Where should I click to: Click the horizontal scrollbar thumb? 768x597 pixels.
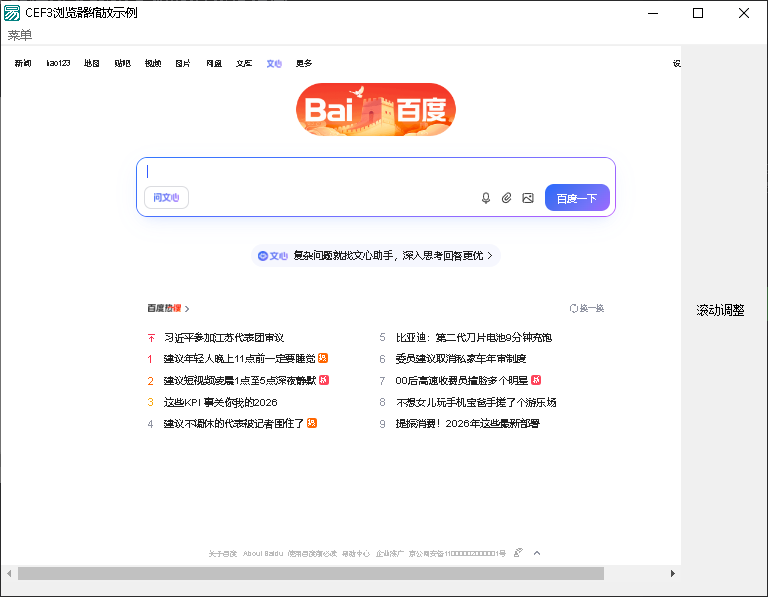coord(310,574)
